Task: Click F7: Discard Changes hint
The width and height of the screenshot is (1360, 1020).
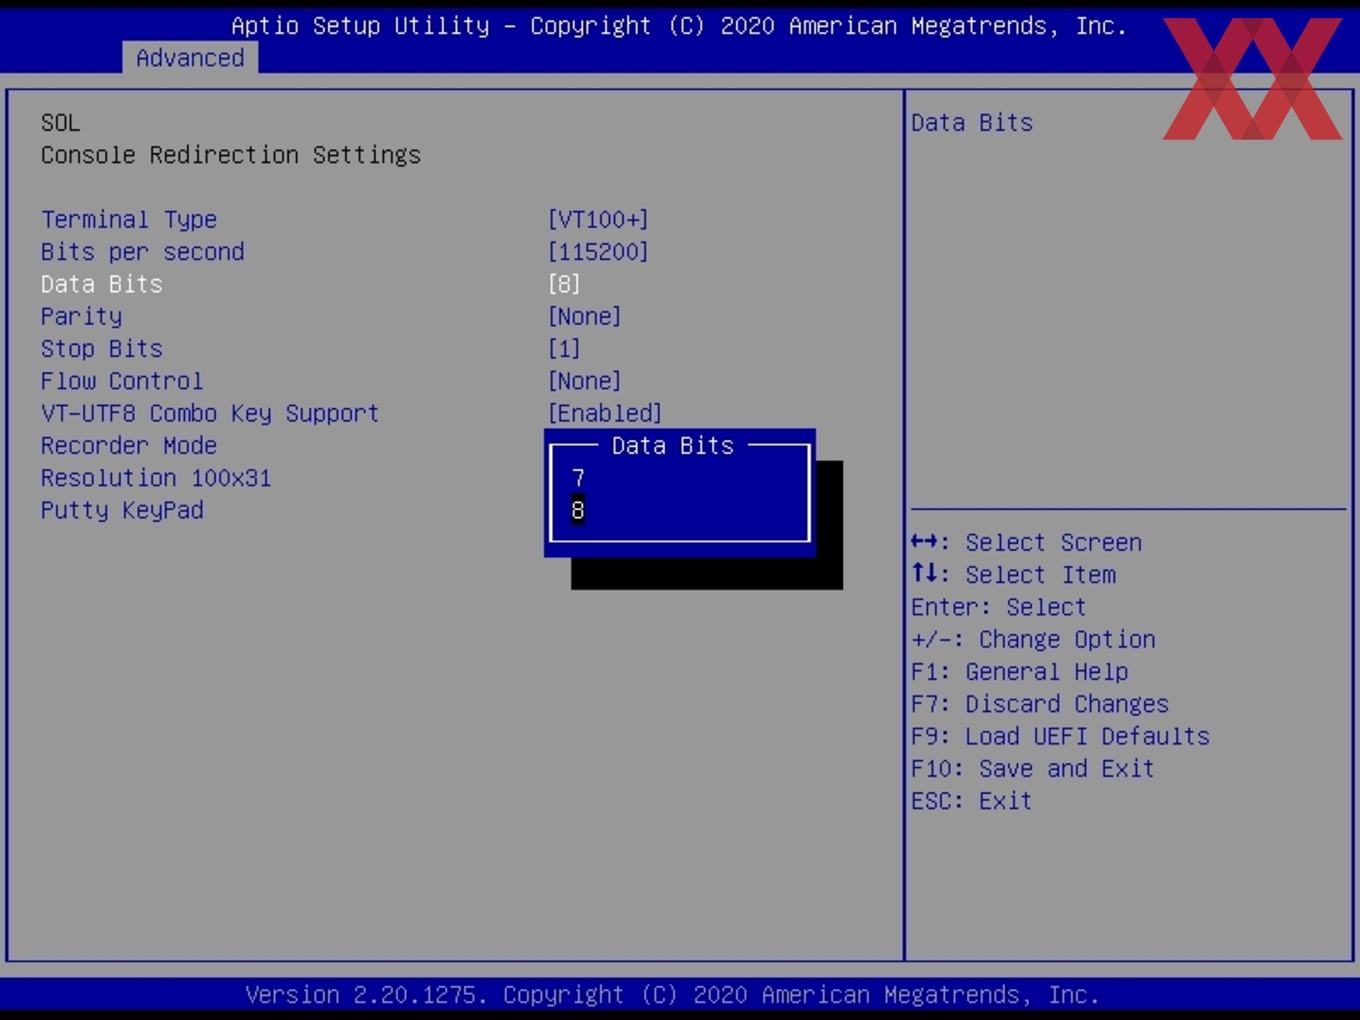Action: click(x=1040, y=704)
